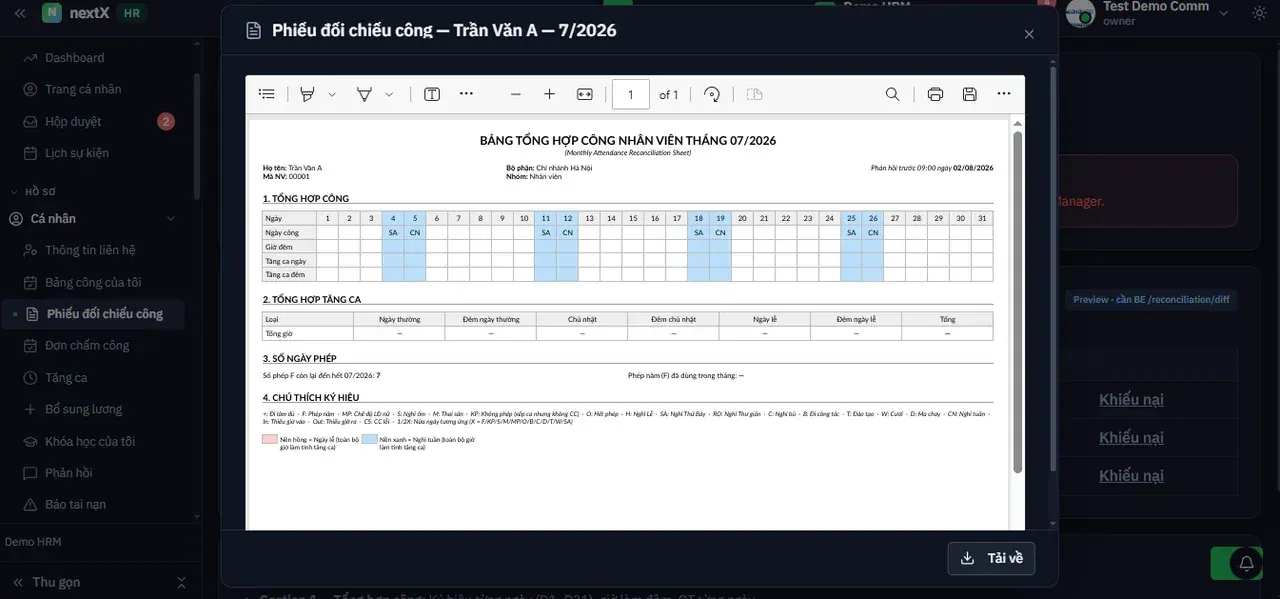
Task: Click the 4. CHÚ THÍCH KÝ HIỆU heading
Action: [x=311, y=397]
